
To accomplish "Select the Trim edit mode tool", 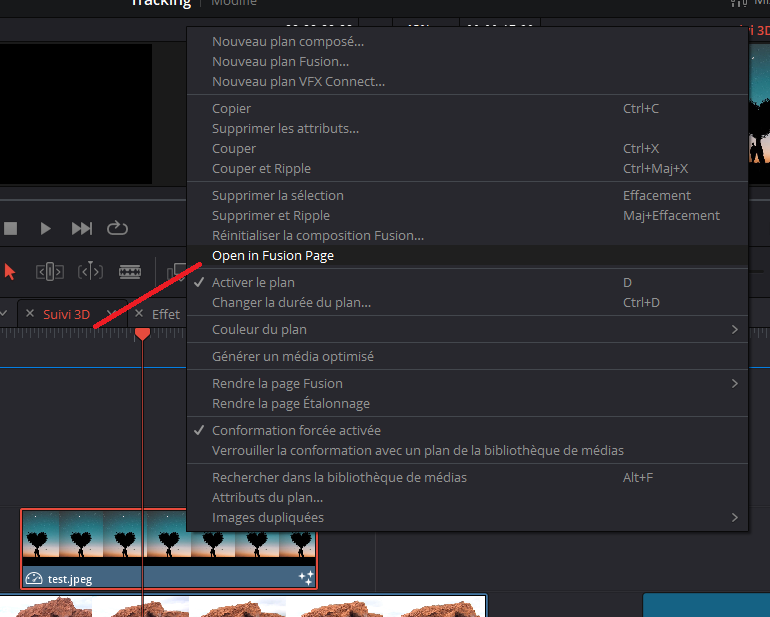I will [x=50, y=272].
